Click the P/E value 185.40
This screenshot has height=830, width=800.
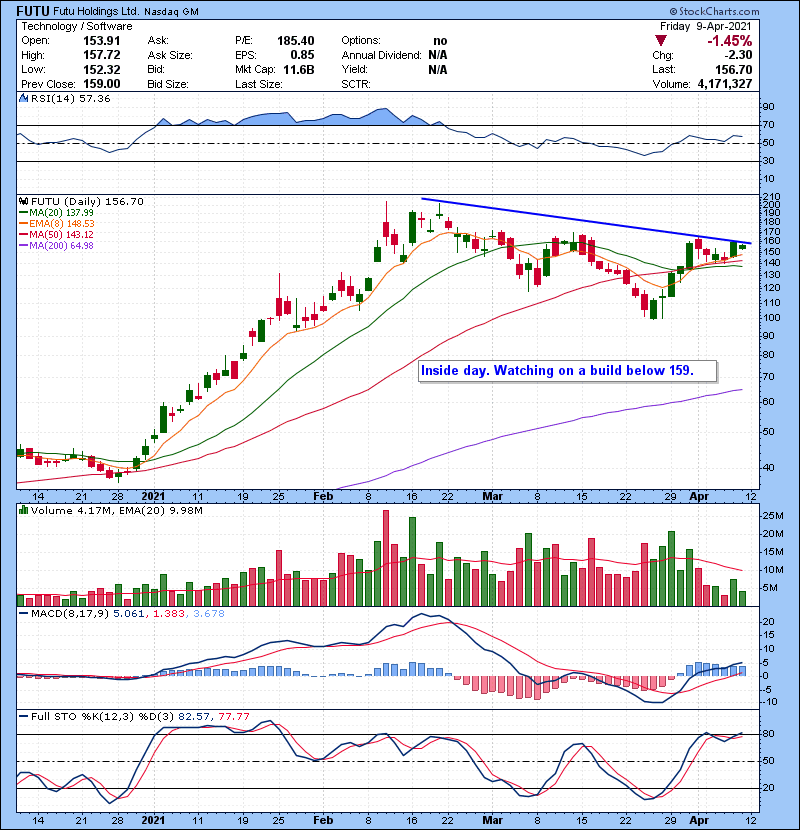(295, 41)
